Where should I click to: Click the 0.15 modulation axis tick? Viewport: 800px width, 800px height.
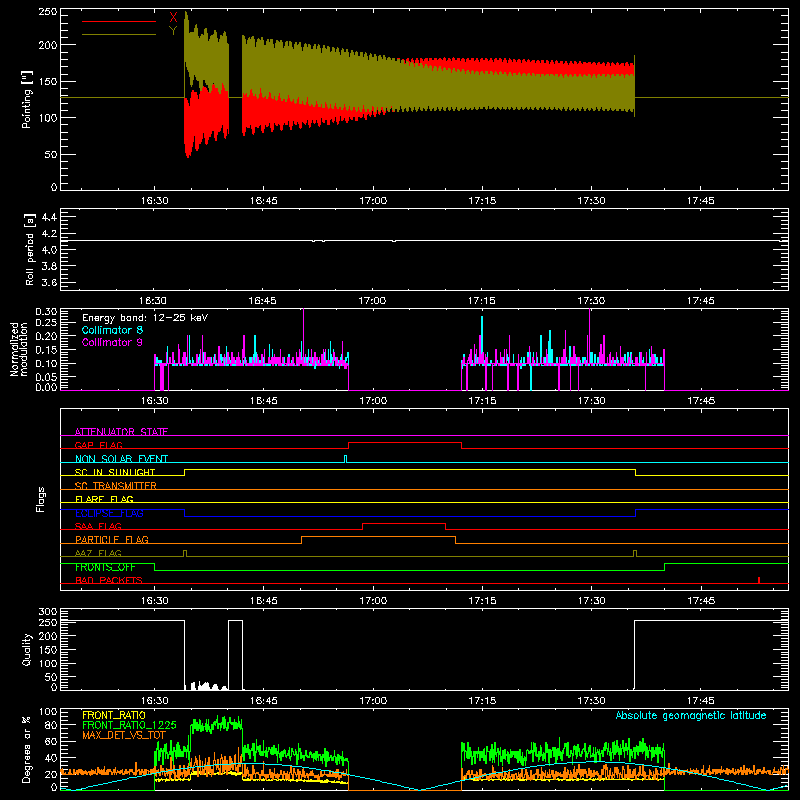click(x=46, y=349)
